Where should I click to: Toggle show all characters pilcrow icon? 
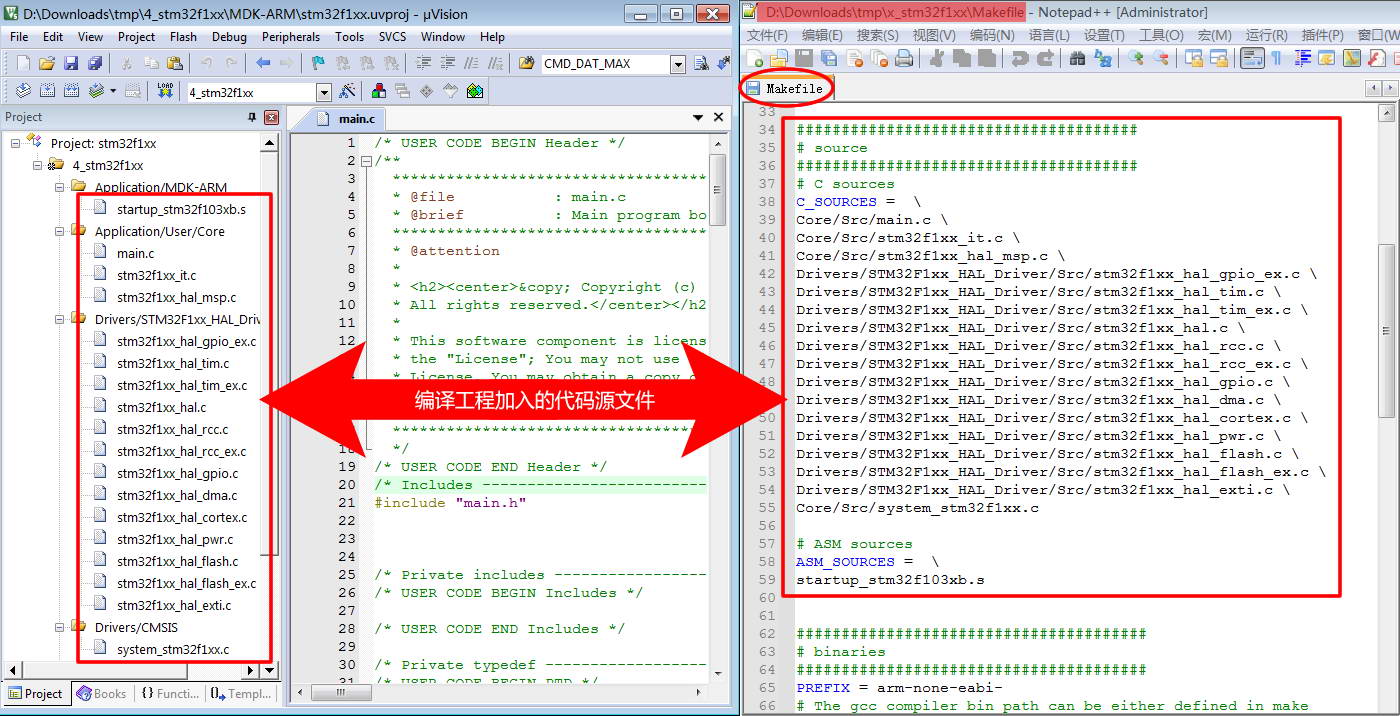pyautogui.click(x=1276, y=58)
